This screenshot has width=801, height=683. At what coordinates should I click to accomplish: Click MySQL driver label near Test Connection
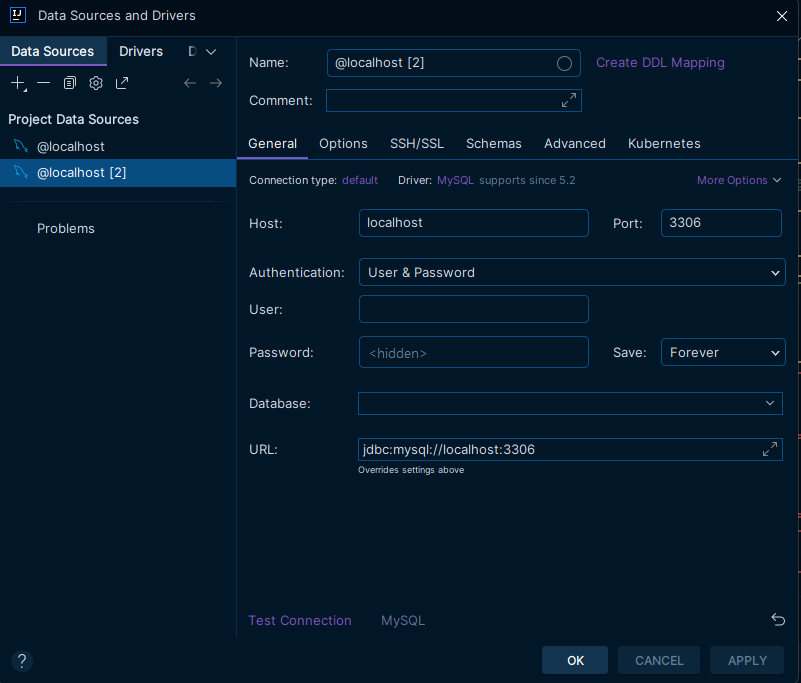(x=403, y=620)
